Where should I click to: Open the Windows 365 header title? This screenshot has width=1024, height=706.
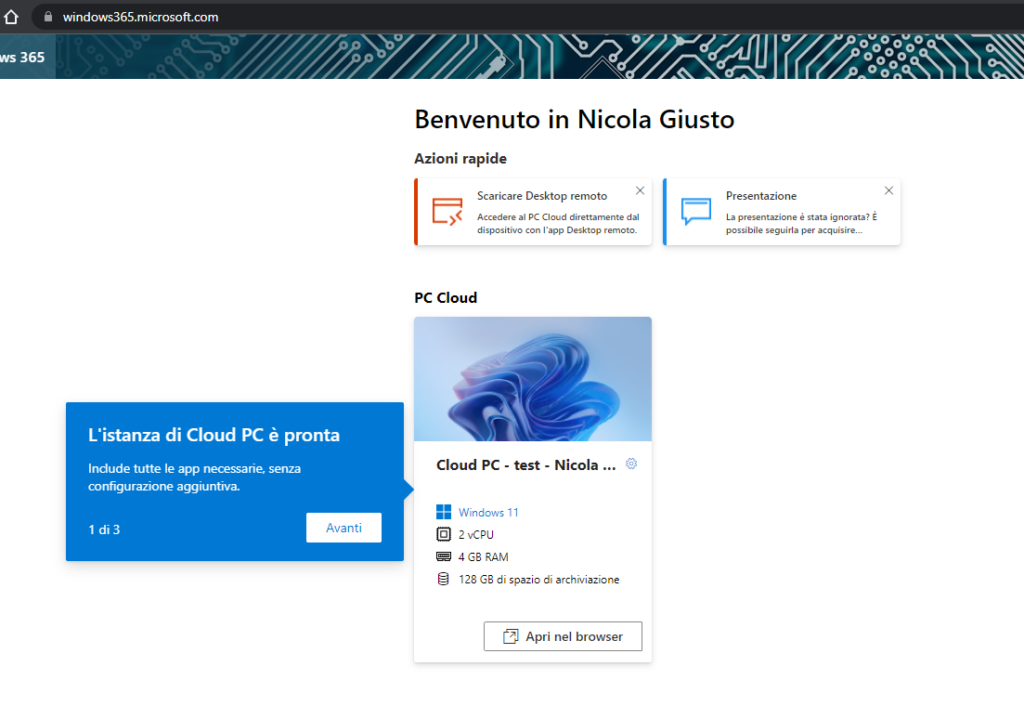(x=23, y=57)
